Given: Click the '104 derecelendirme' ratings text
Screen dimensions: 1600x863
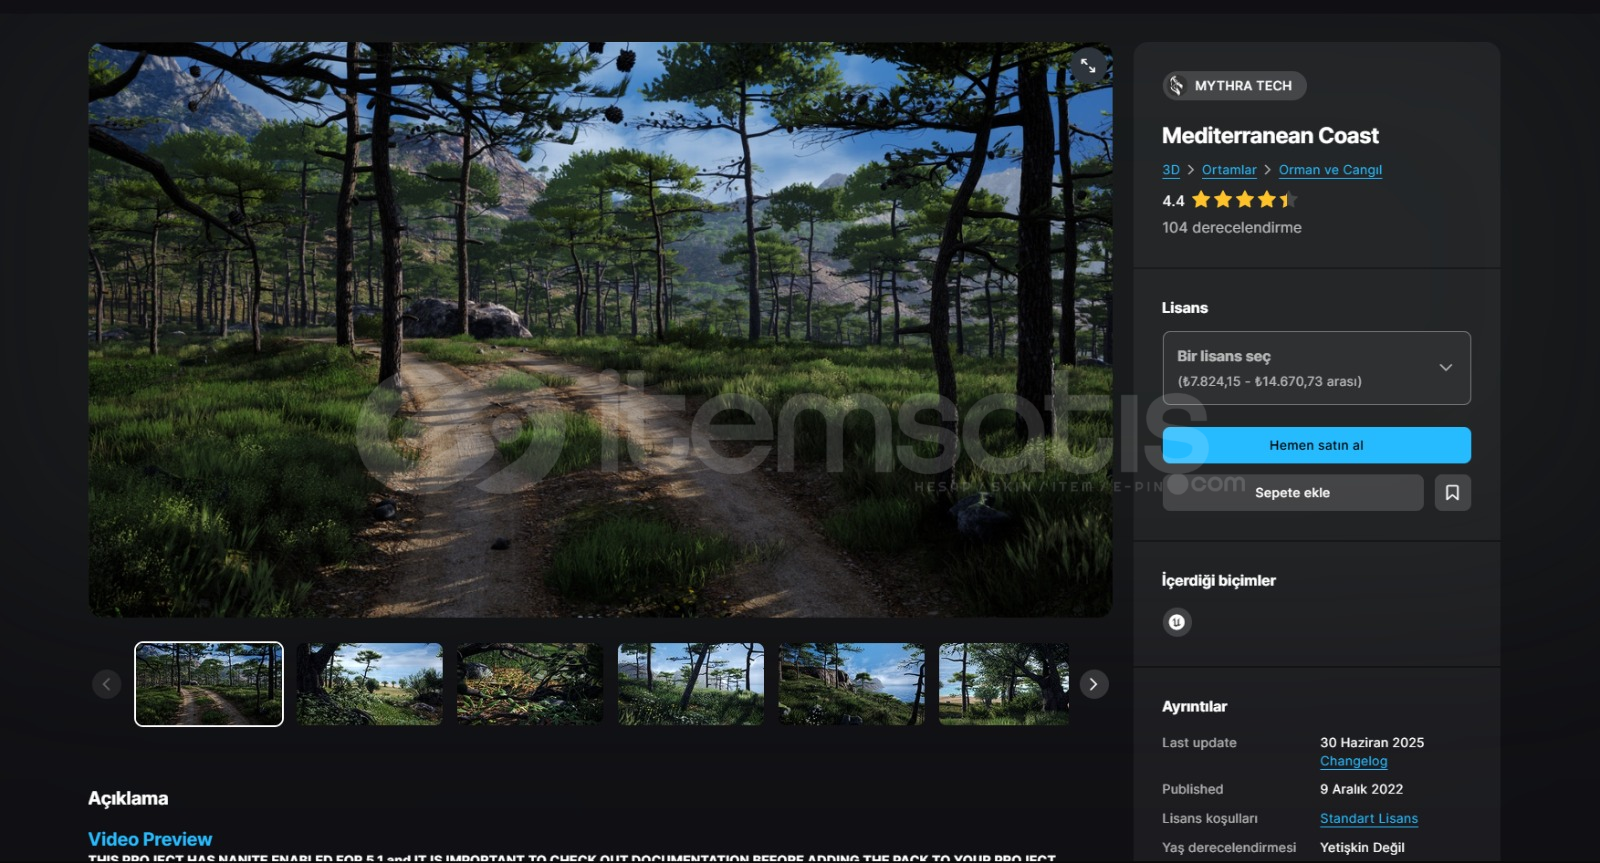Looking at the screenshot, I should click(x=1232, y=227).
